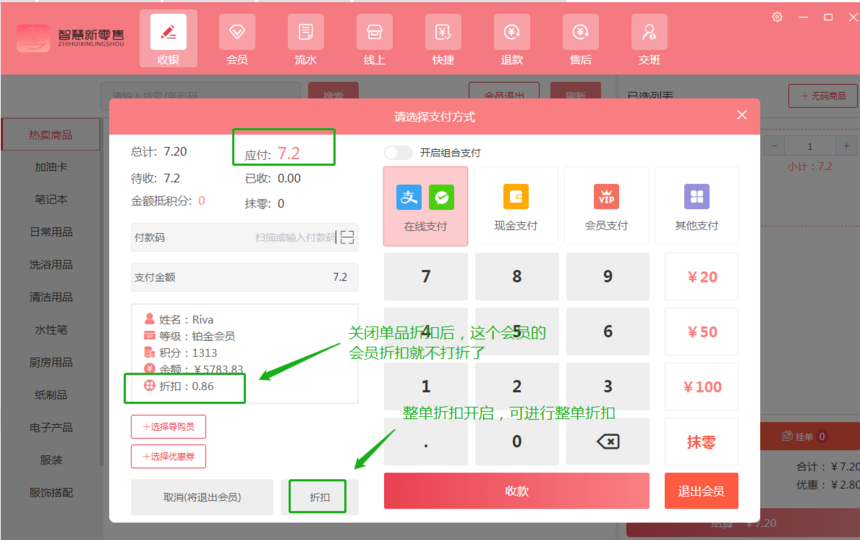Open the 退款 refund tab
The image size is (860, 540).
tap(512, 39)
